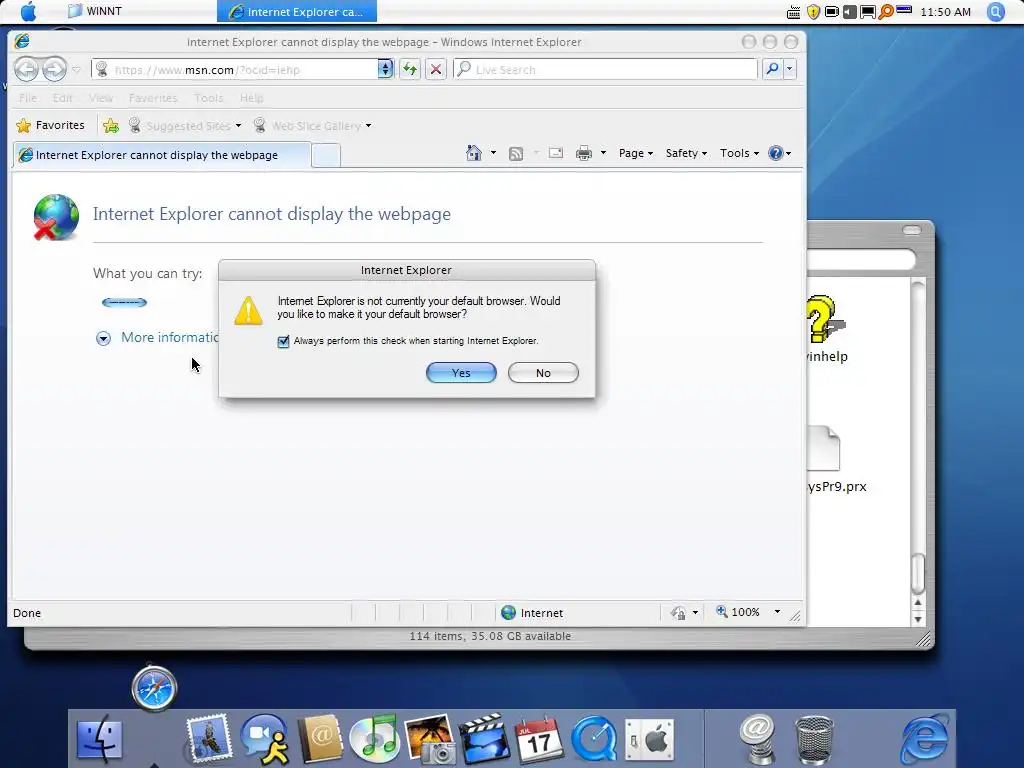Select the 'cannot display the webpage' tab
1024x768 pixels.
point(161,155)
